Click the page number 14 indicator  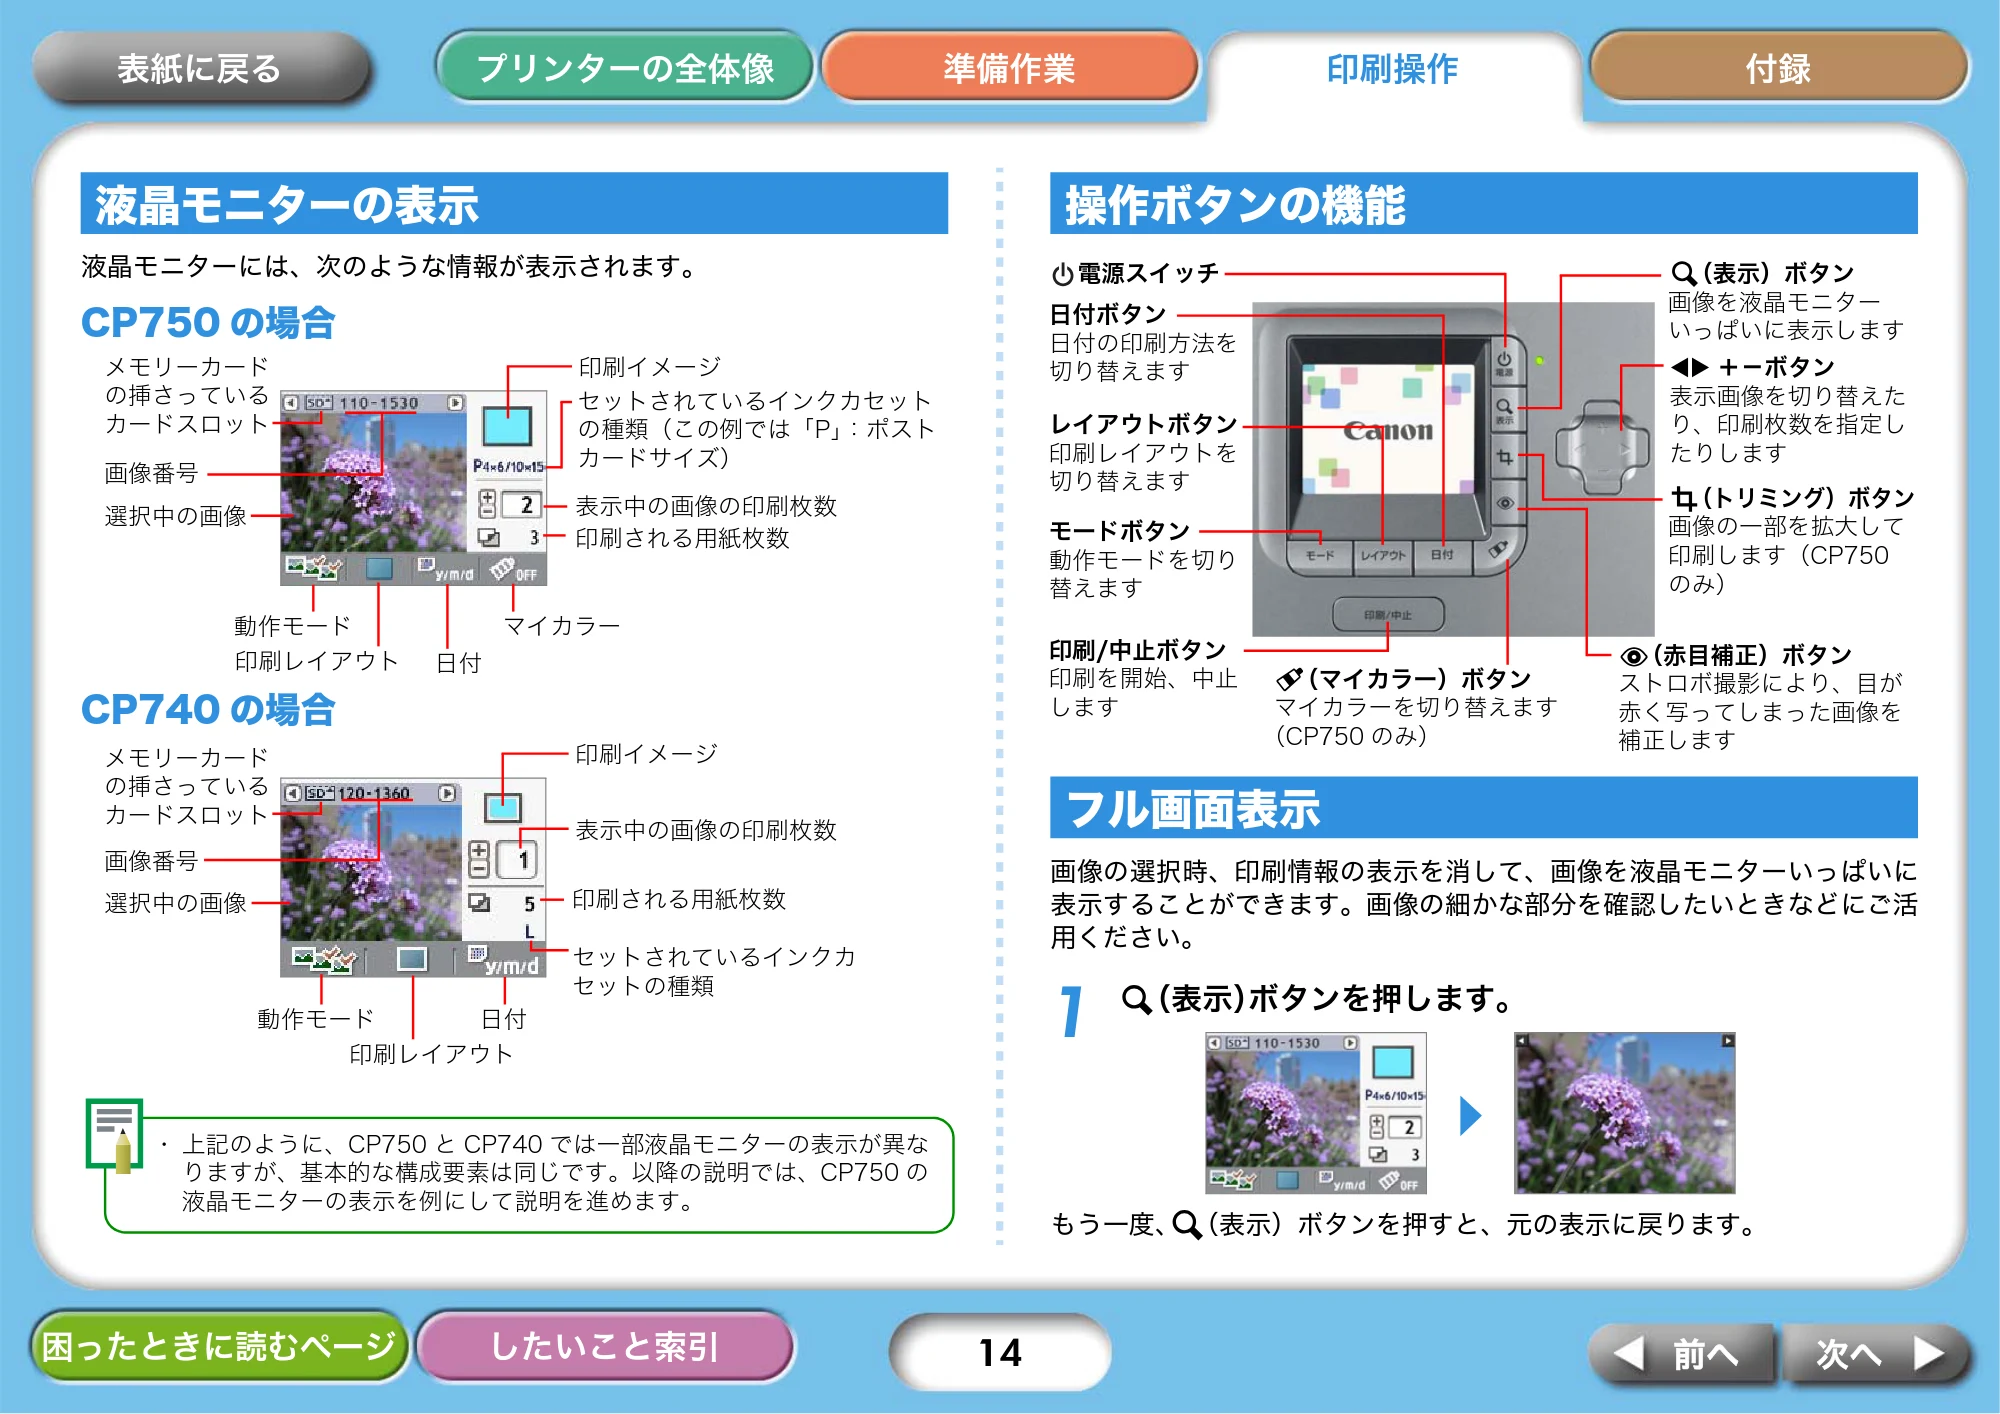click(1000, 1352)
